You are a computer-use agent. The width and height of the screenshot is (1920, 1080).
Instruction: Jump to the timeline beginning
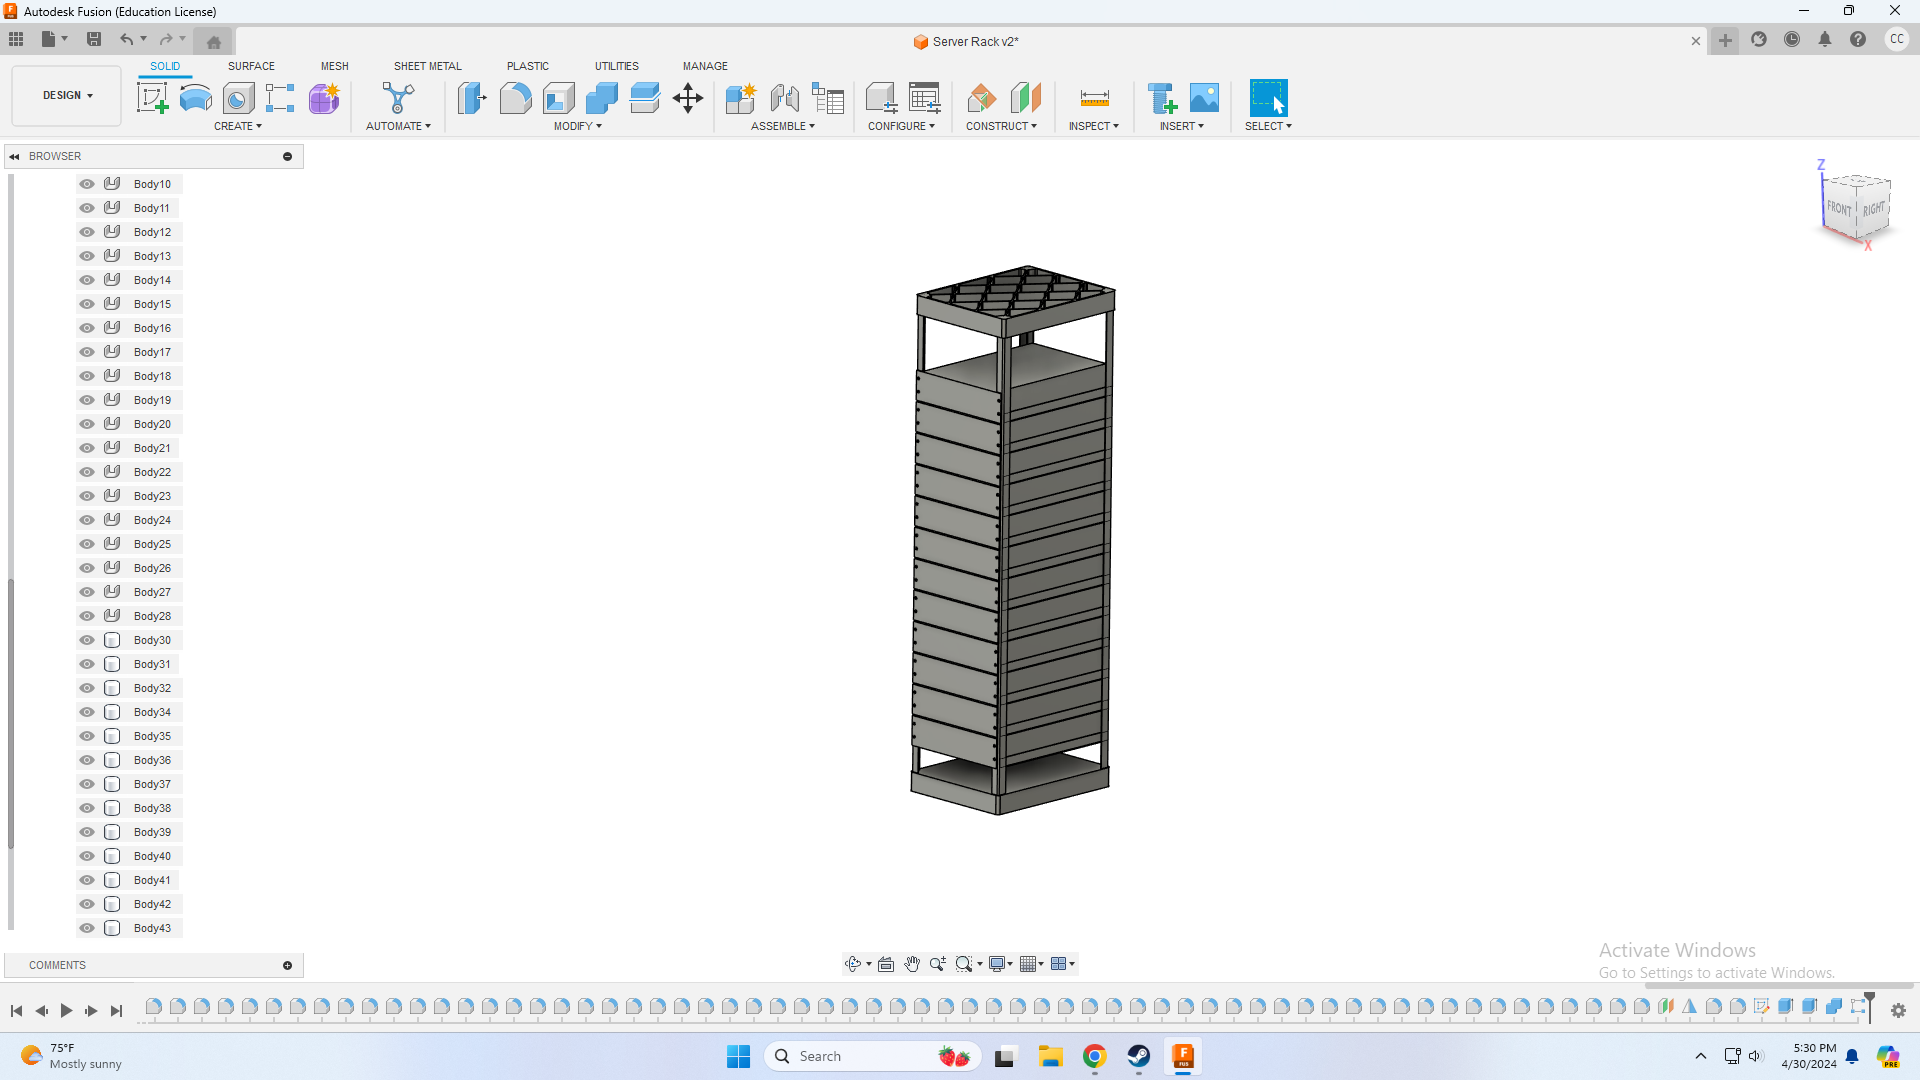click(17, 1011)
